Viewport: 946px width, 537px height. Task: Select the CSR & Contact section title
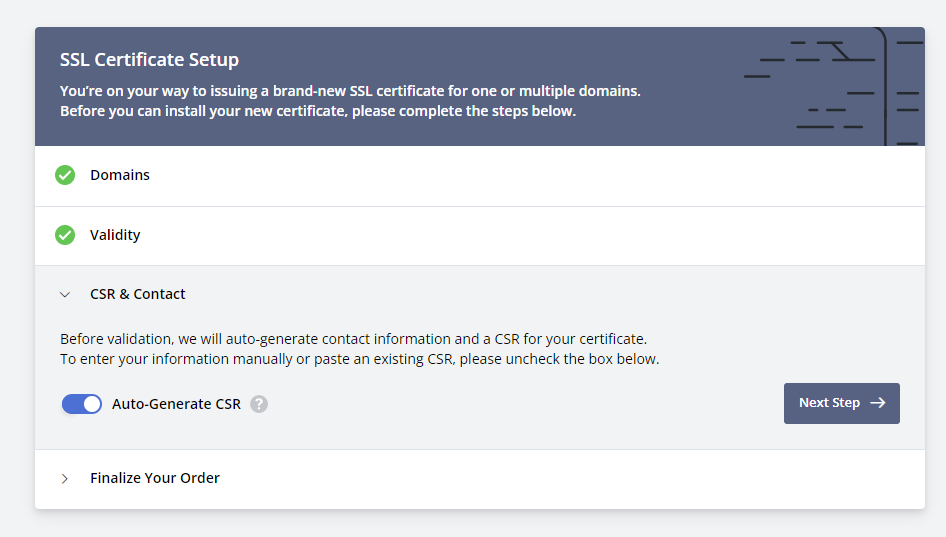tap(138, 294)
